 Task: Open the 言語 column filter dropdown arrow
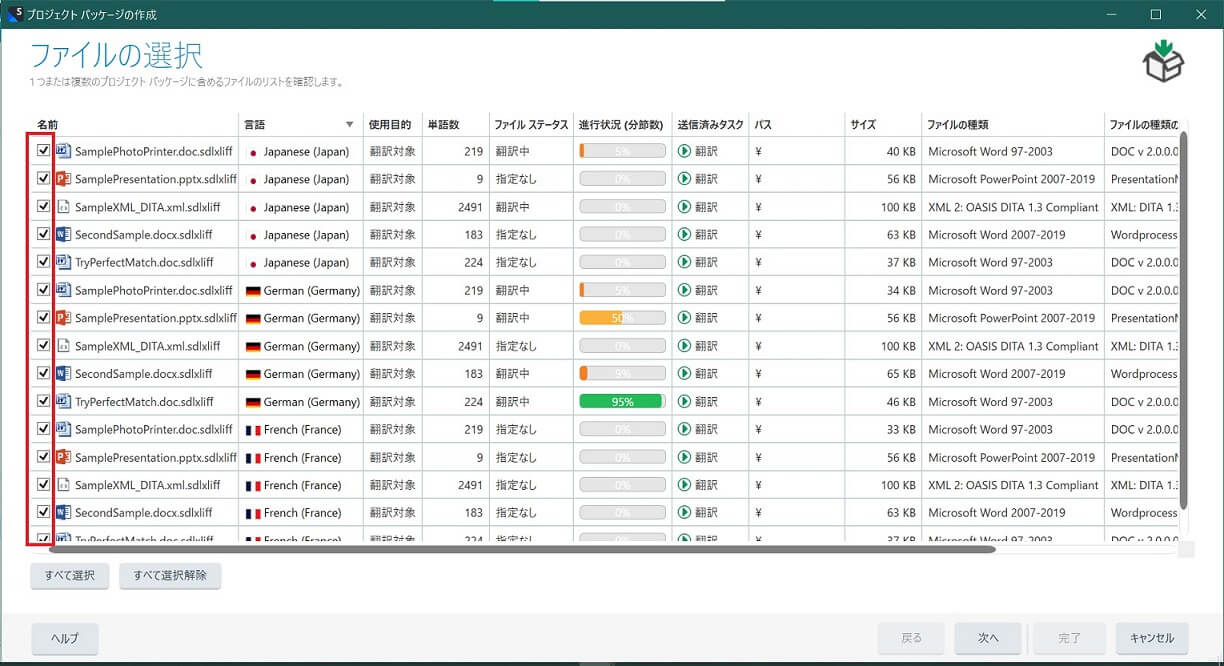pos(349,125)
